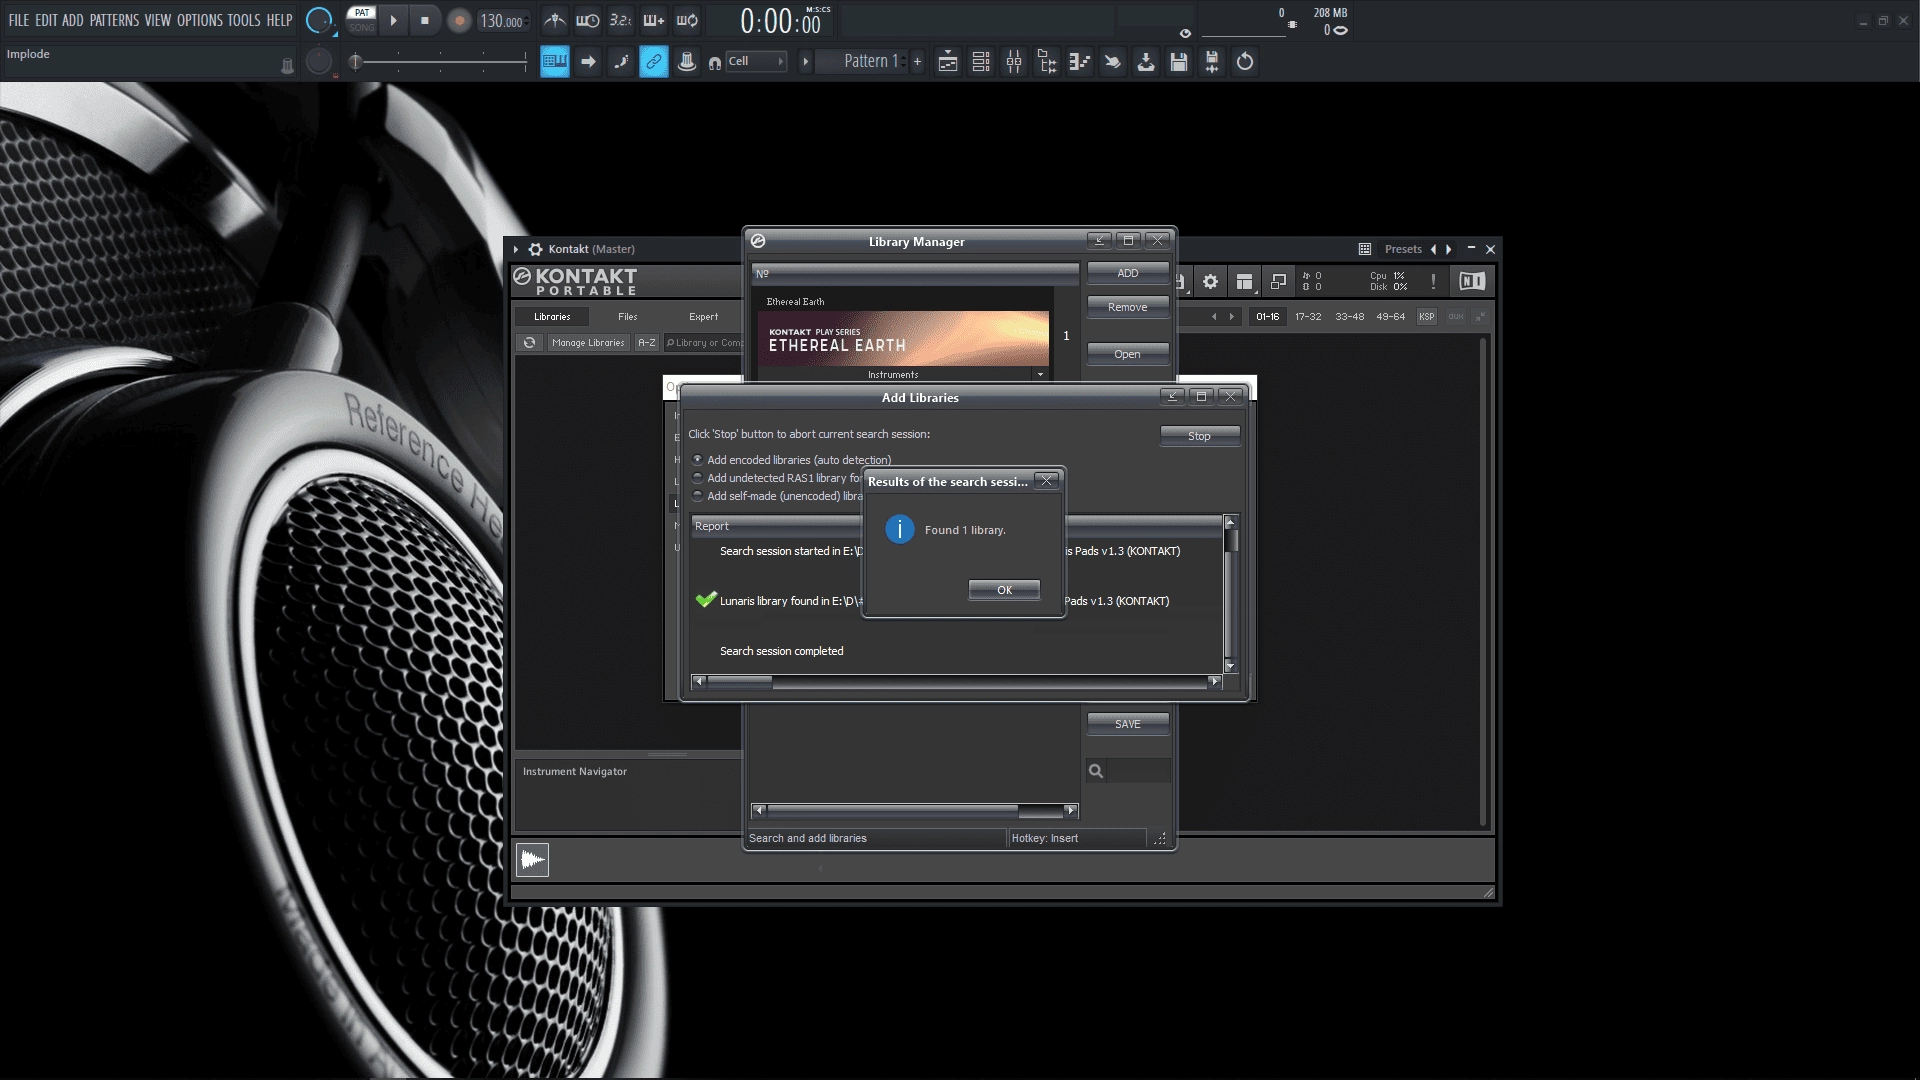This screenshot has width=1920, height=1080.
Task: Select rack page 01-16
Action: 1268,317
